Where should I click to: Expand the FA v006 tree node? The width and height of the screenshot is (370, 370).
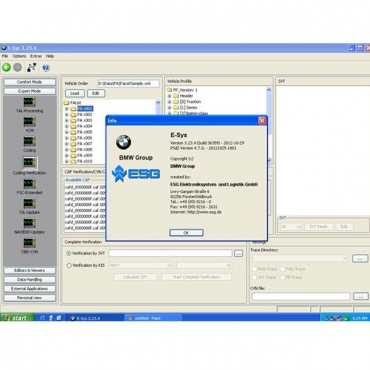(x=67, y=138)
